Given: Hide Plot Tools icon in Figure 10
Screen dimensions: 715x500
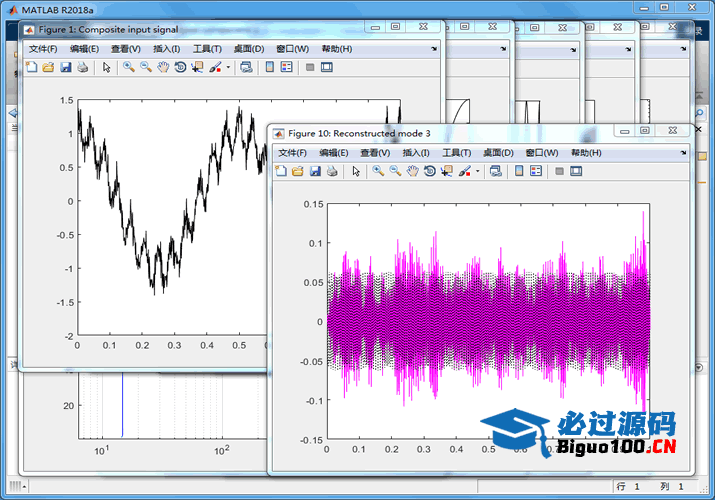Looking at the screenshot, I should 560,171.
